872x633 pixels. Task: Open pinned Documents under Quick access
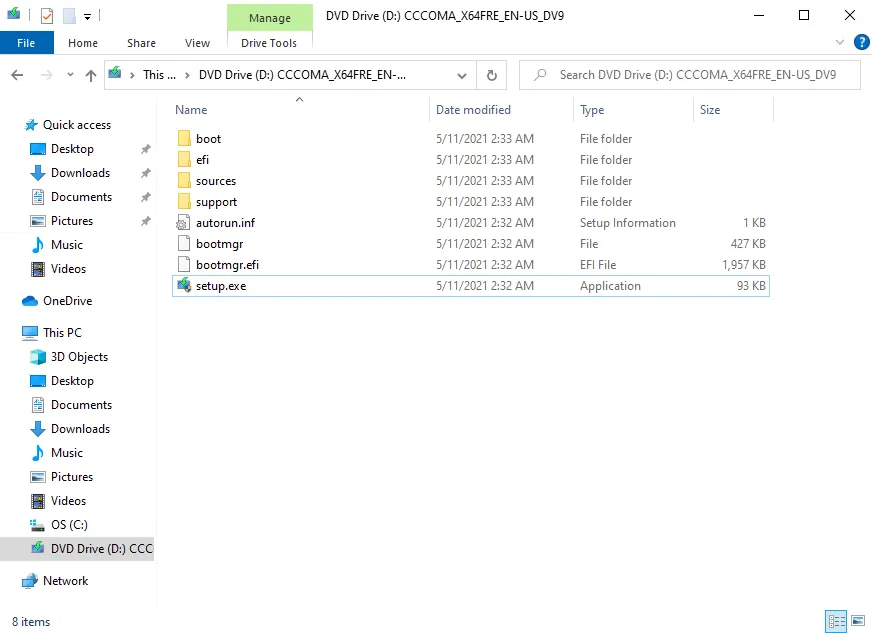(x=81, y=196)
